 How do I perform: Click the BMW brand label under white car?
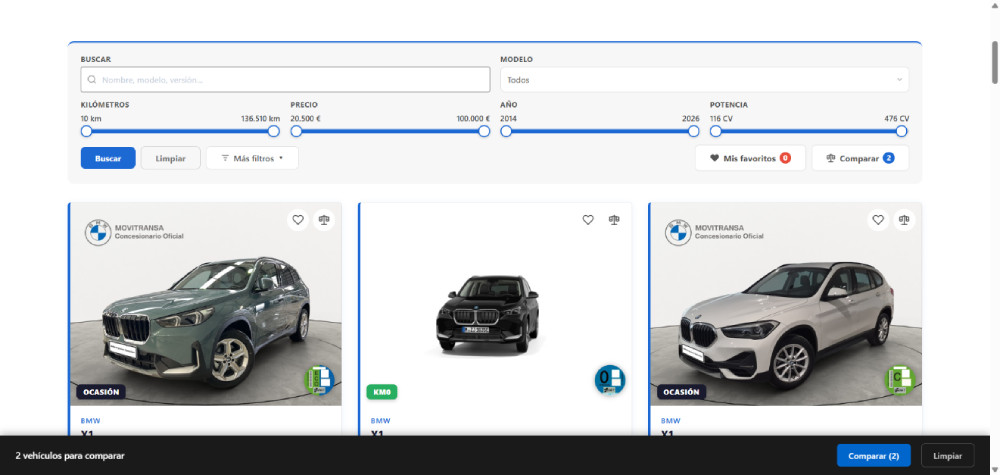click(x=671, y=421)
